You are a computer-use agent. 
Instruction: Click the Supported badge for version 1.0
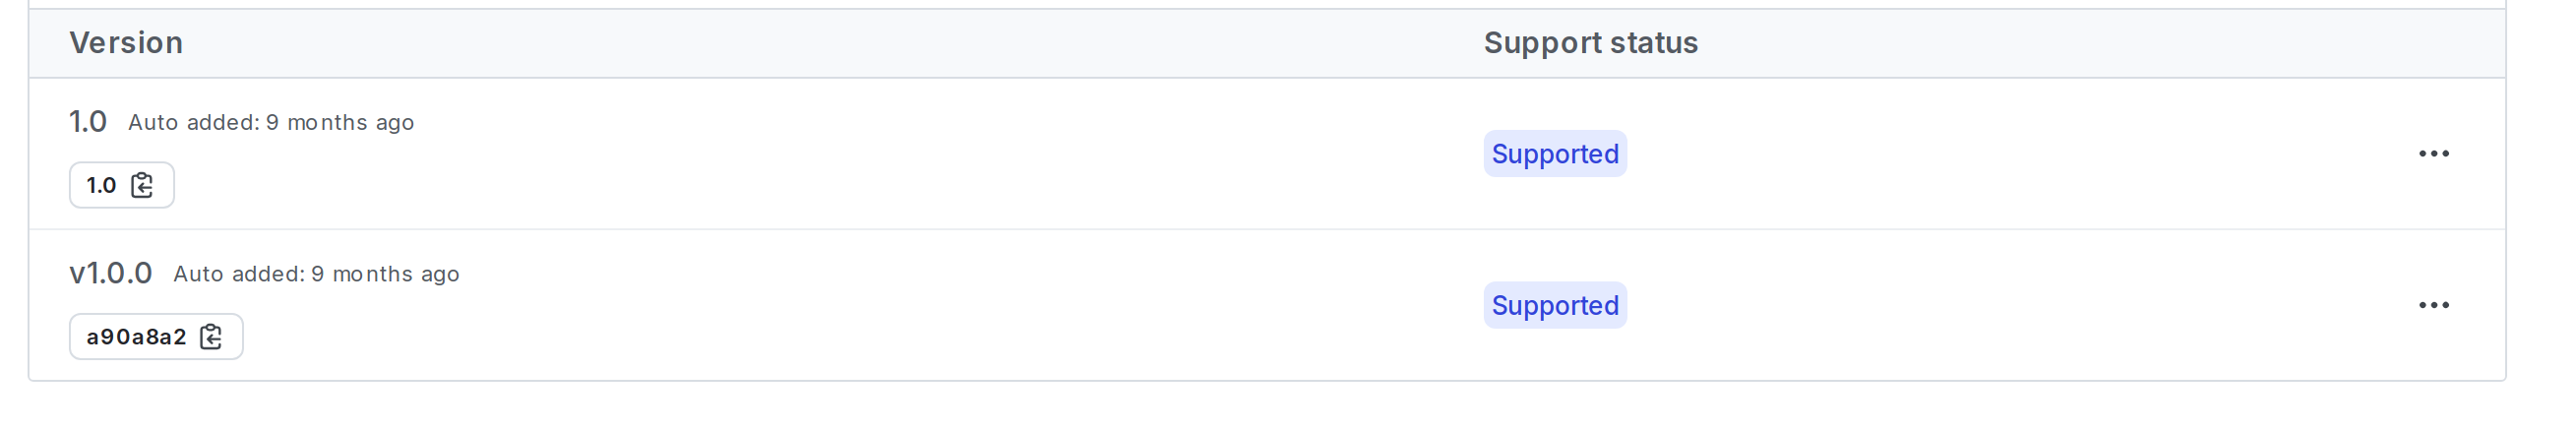pyautogui.click(x=1554, y=154)
